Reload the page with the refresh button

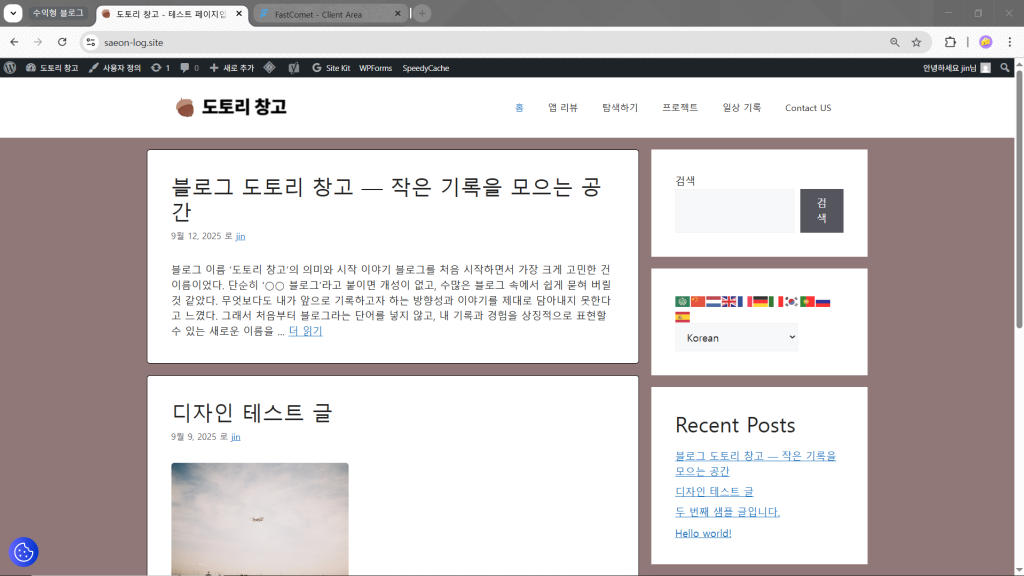[x=62, y=42]
